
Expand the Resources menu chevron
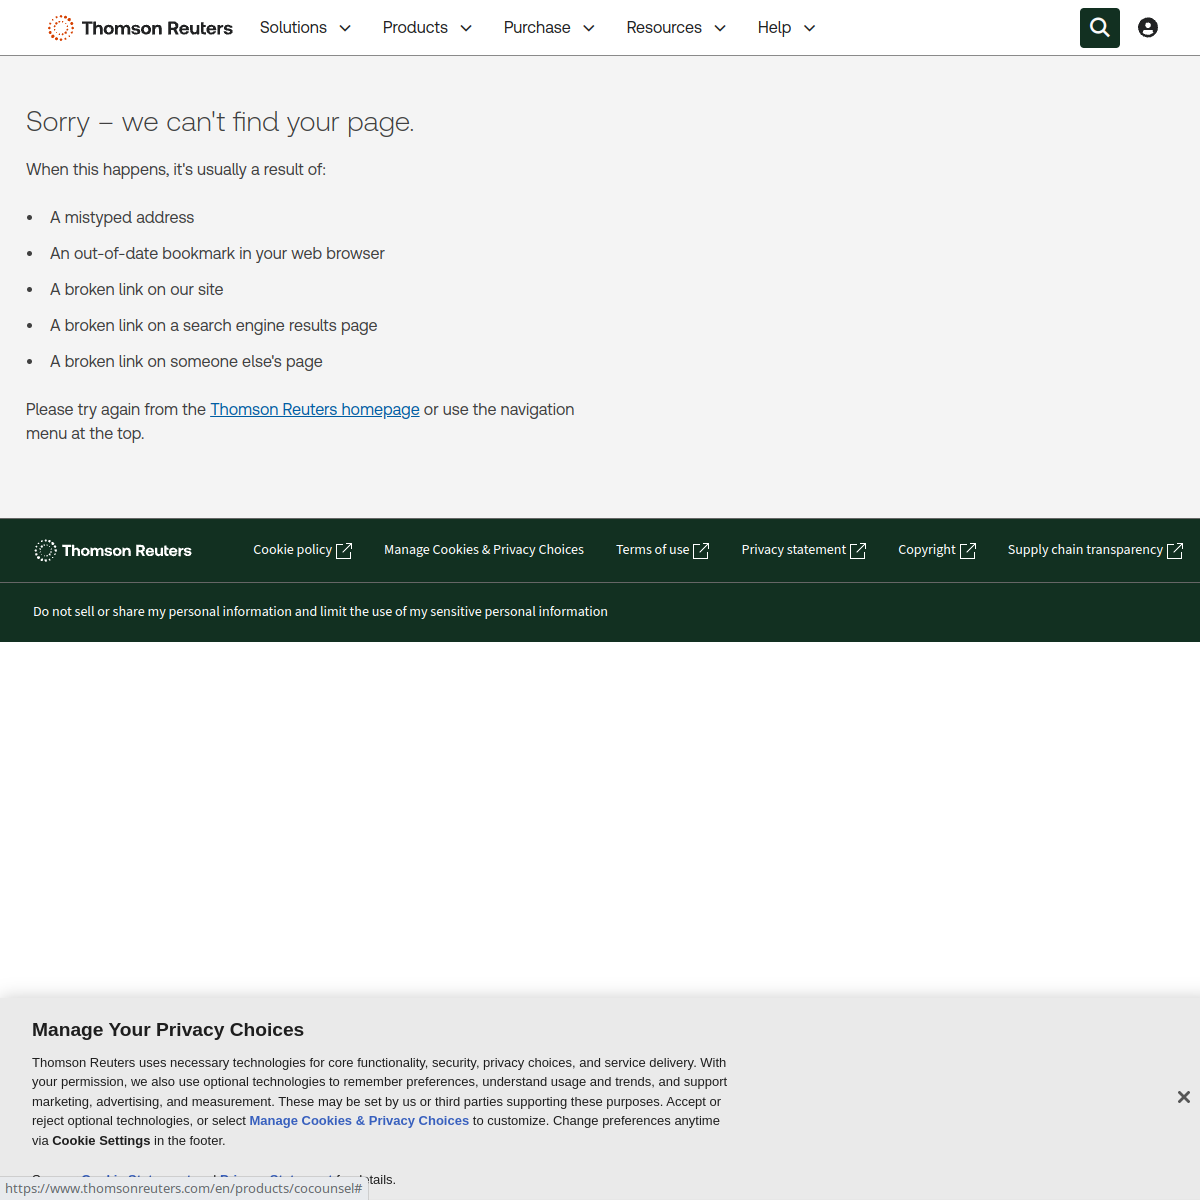click(x=720, y=28)
